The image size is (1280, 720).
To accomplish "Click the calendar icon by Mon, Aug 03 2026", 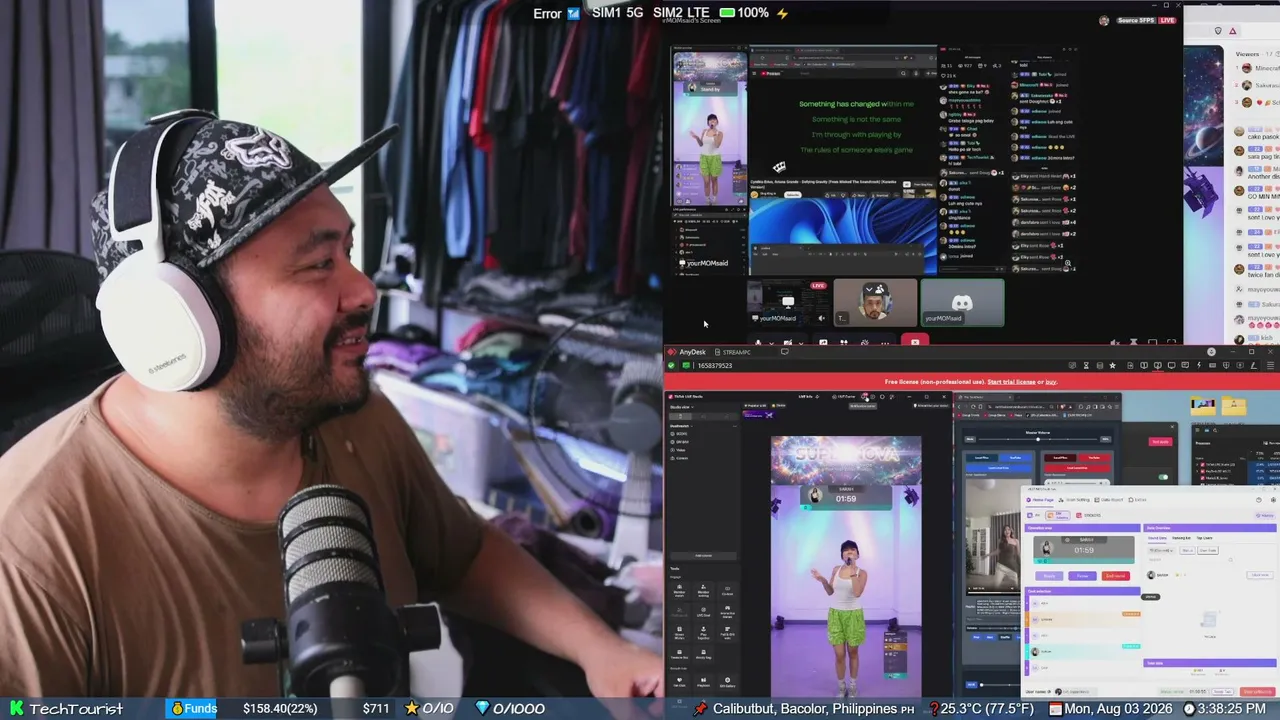I will point(1056,708).
